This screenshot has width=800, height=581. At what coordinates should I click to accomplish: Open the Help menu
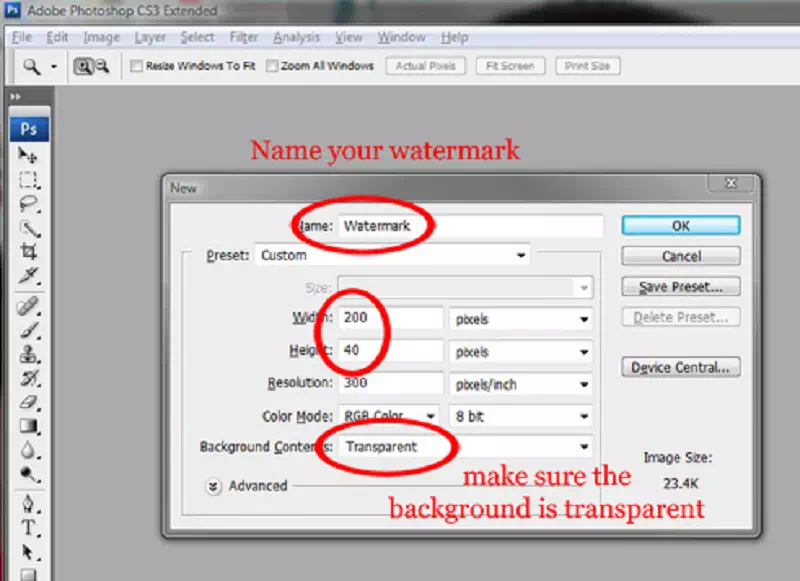454,37
